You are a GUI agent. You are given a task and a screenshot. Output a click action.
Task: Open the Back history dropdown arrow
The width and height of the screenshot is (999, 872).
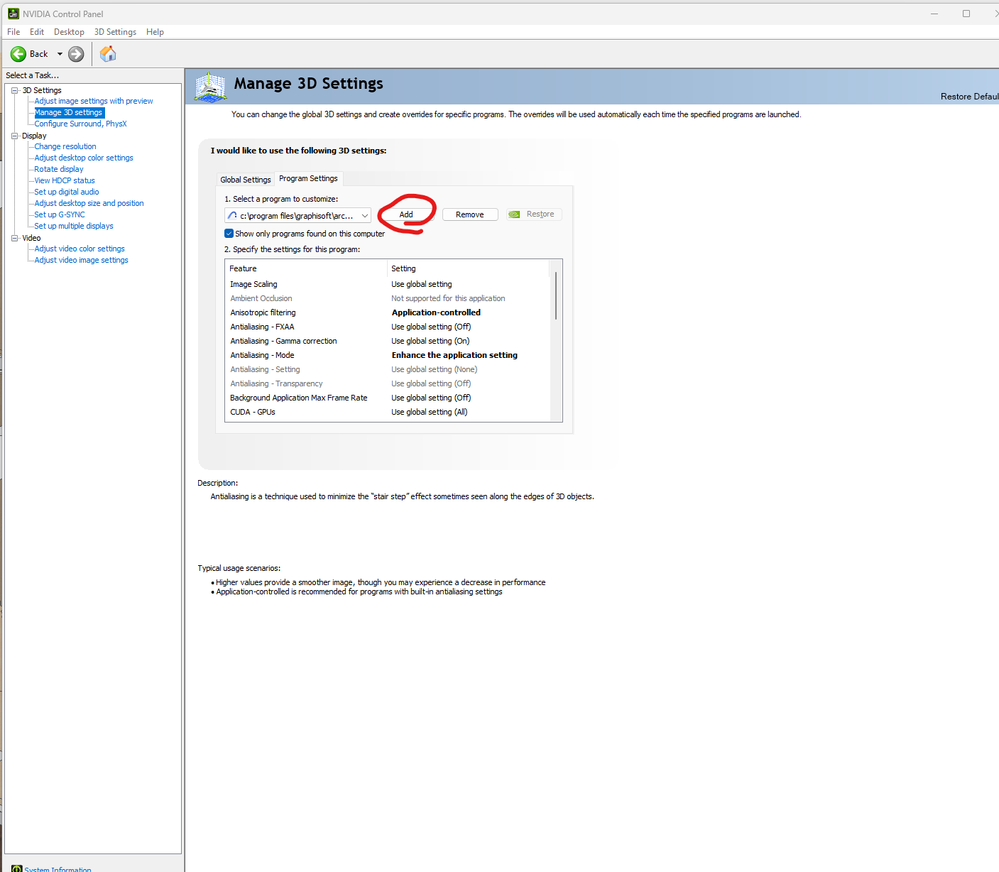pos(60,54)
